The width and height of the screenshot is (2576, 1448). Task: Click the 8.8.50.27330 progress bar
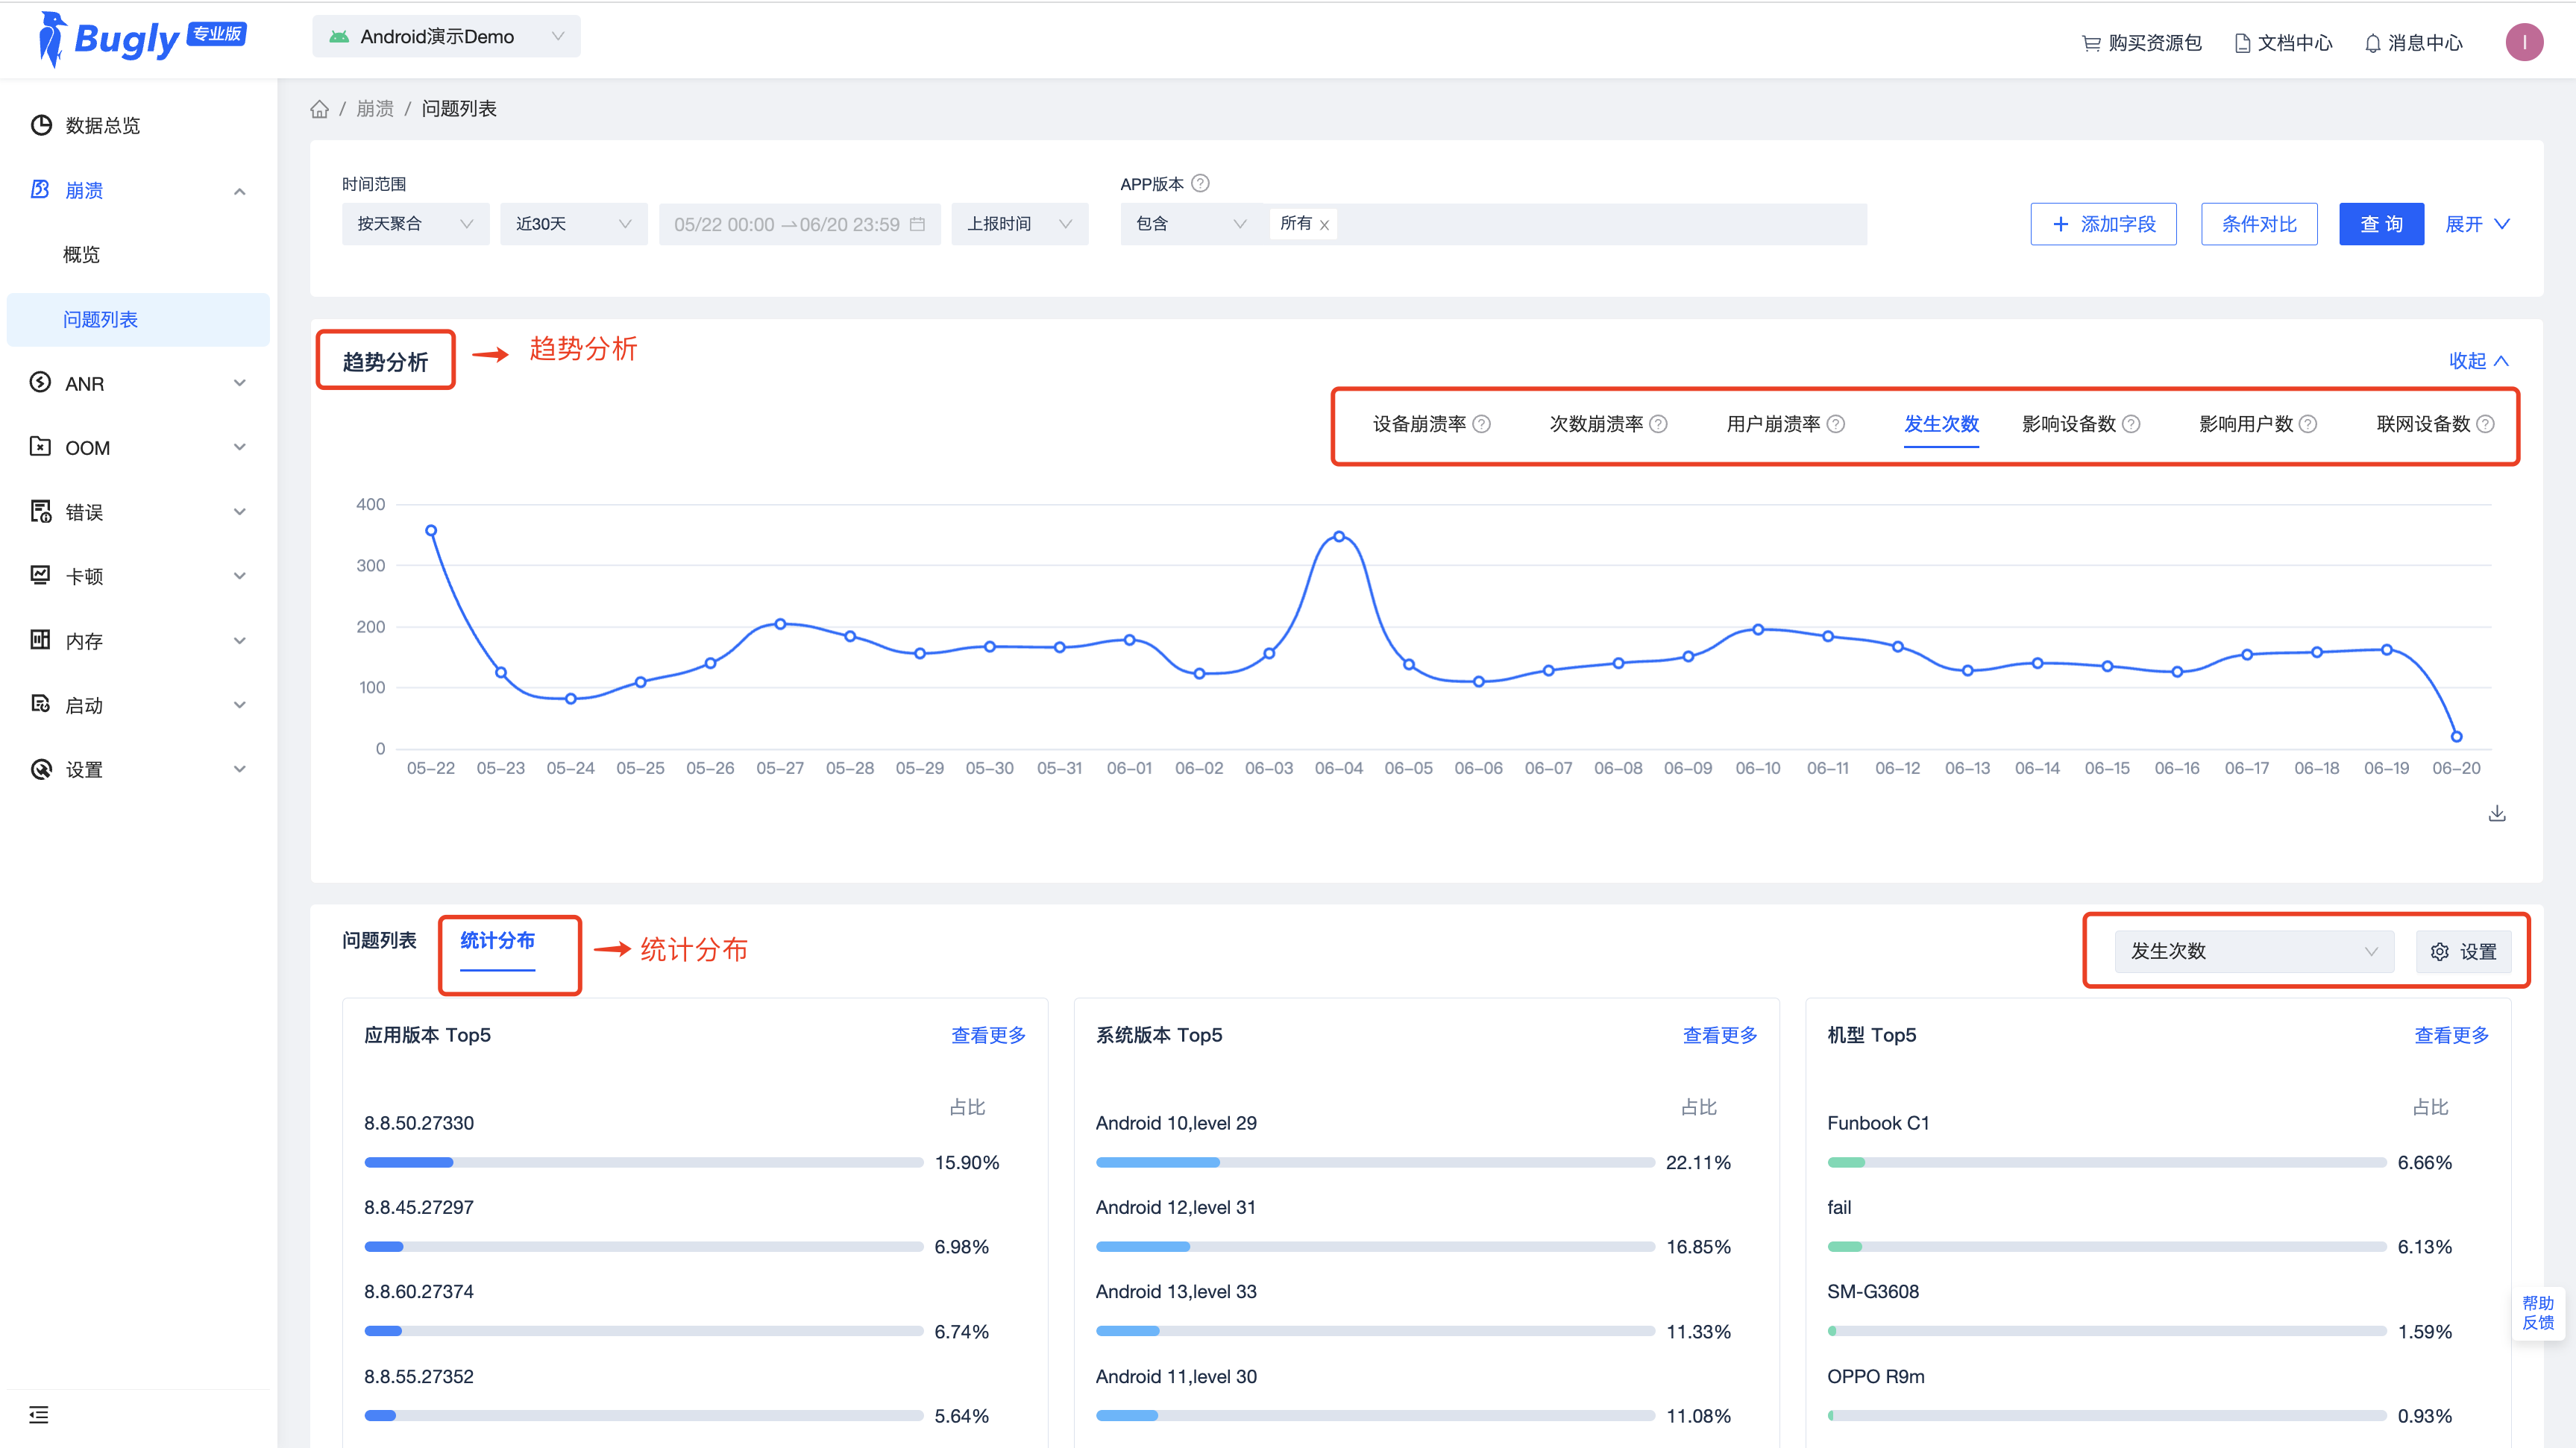pyautogui.click(x=643, y=1162)
